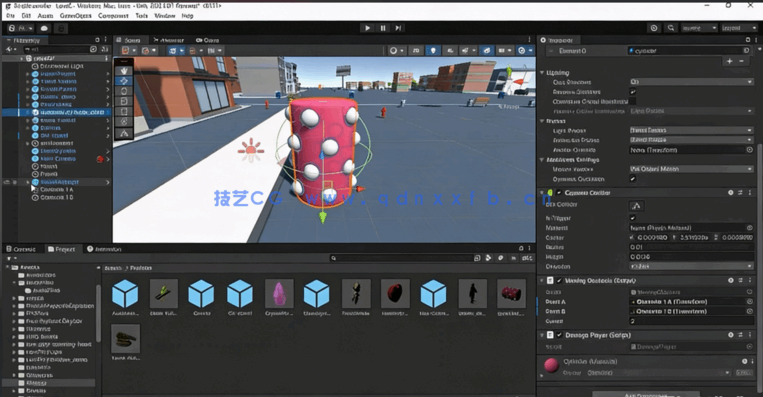Remove a material element with the minus button
This screenshot has height=397, width=763.
(x=741, y=61)
